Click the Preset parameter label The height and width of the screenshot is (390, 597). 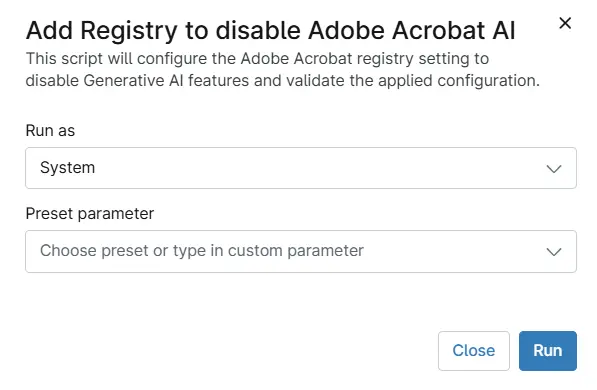(89, 214)
